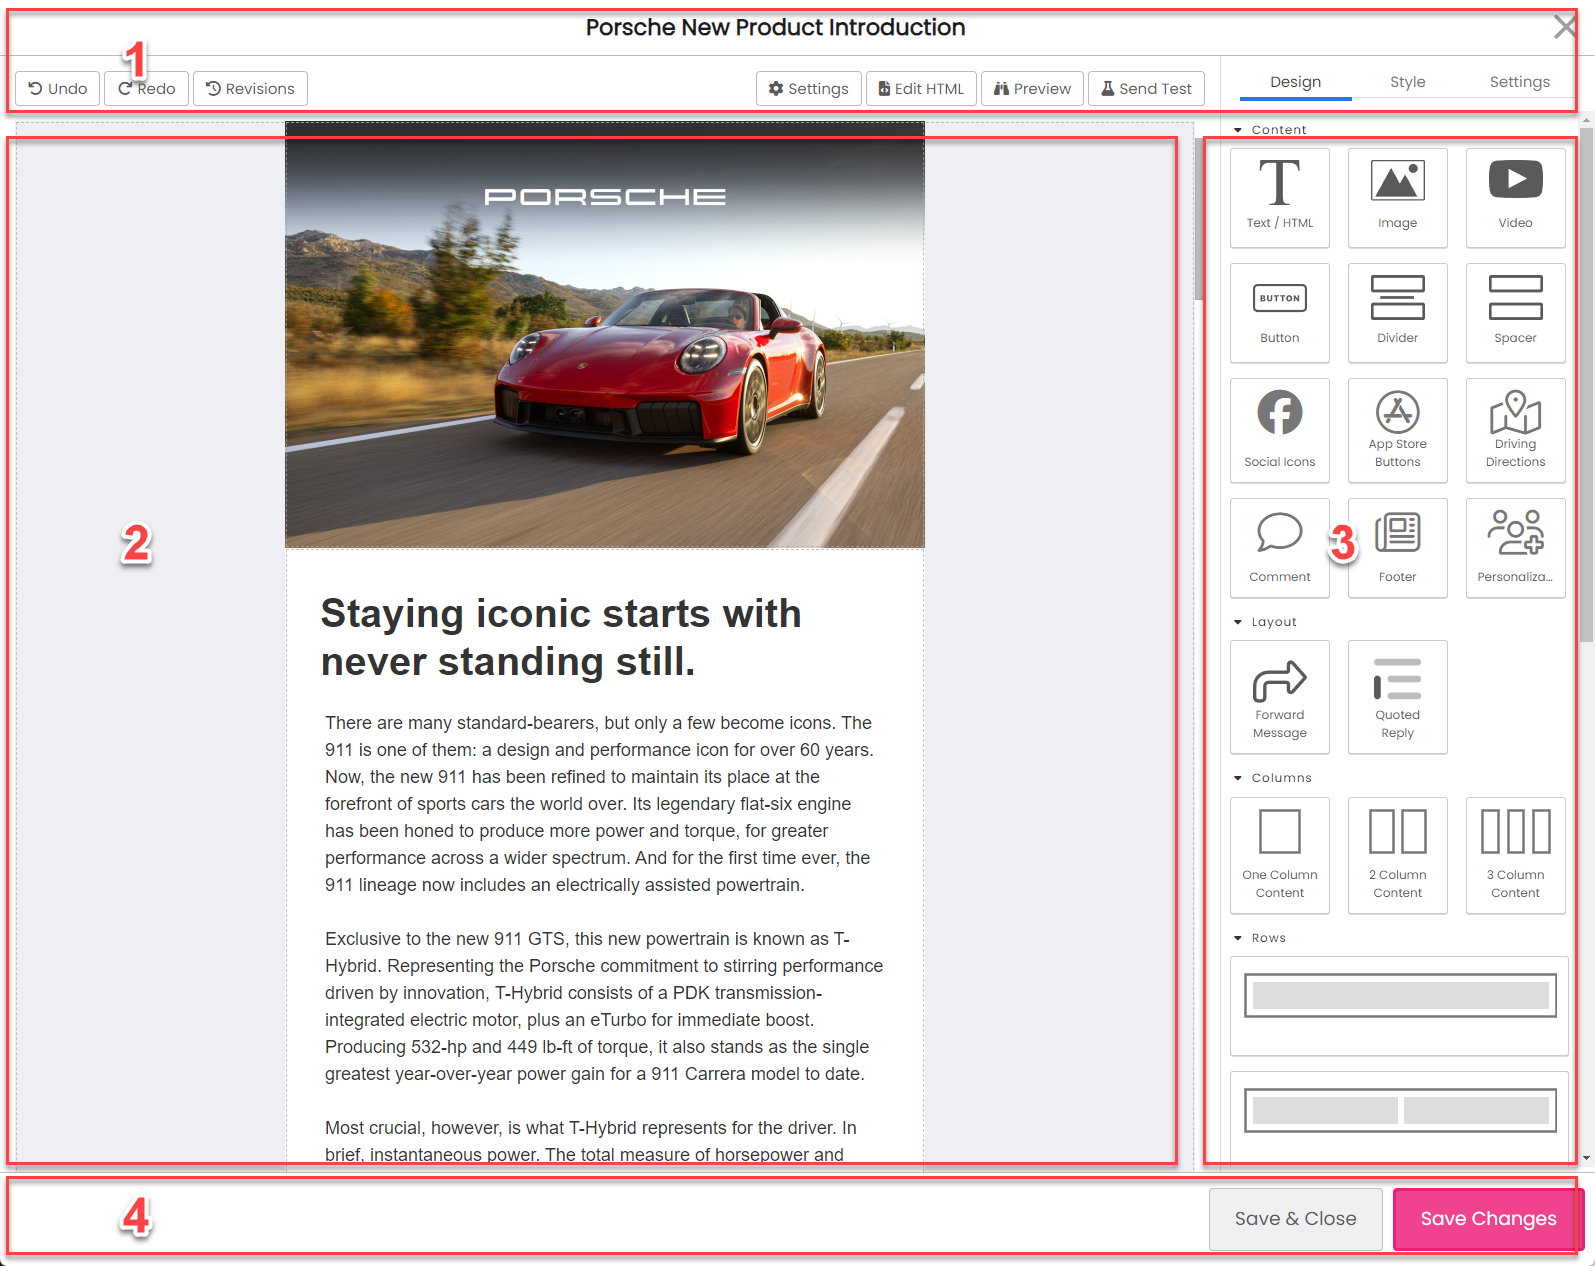Screen dimensions: 1595x1271
Task: Choose the Button content block
Action: pyautogui.click(x=1279, y=313)
